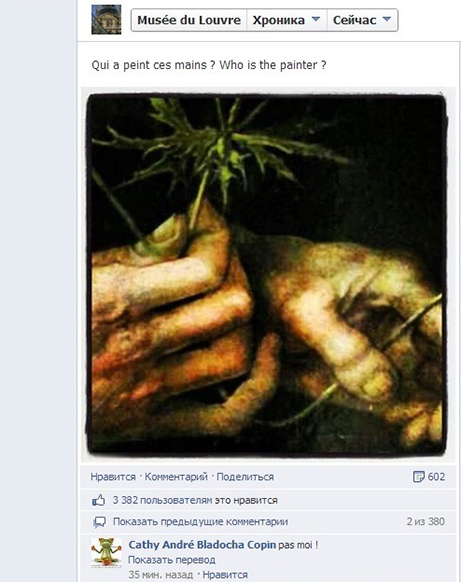Click the 35 мин. назад timestamp

pos(160,575)
